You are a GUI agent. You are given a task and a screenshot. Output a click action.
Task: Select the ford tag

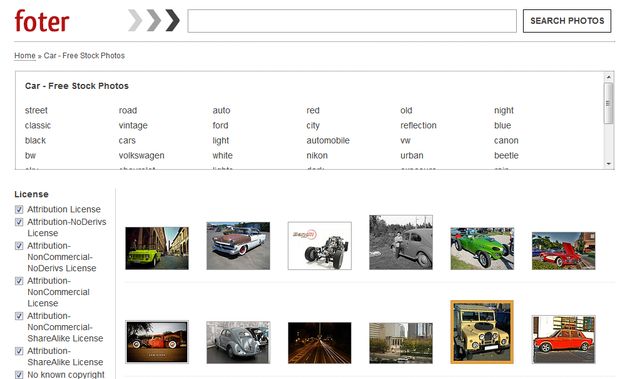(x=220, y=125)
